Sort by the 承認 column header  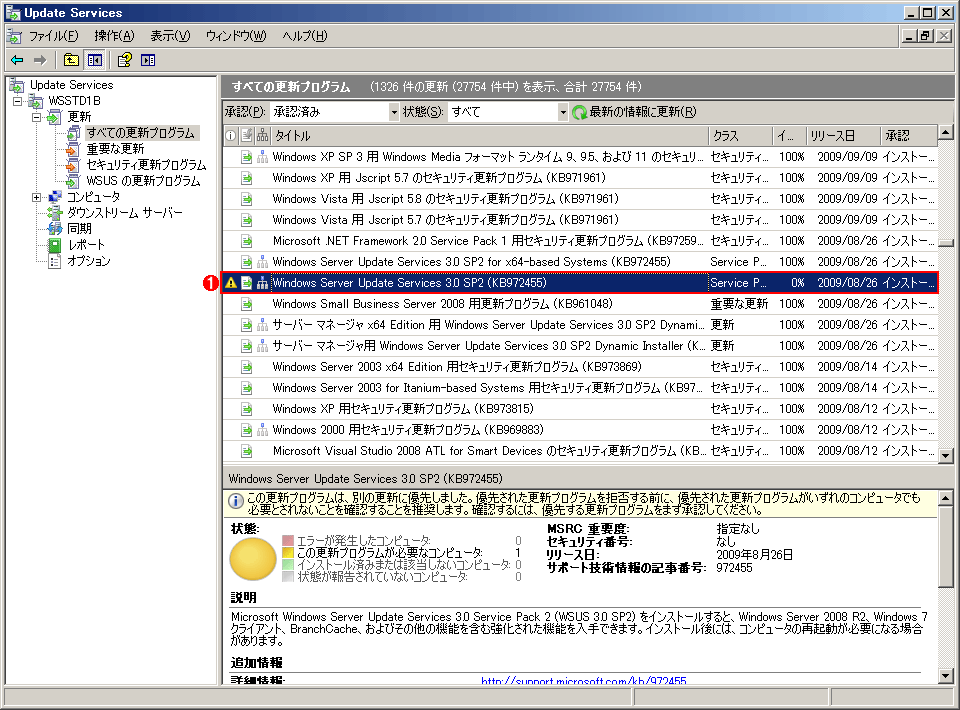pyautogui.click(x=909, y=135)
